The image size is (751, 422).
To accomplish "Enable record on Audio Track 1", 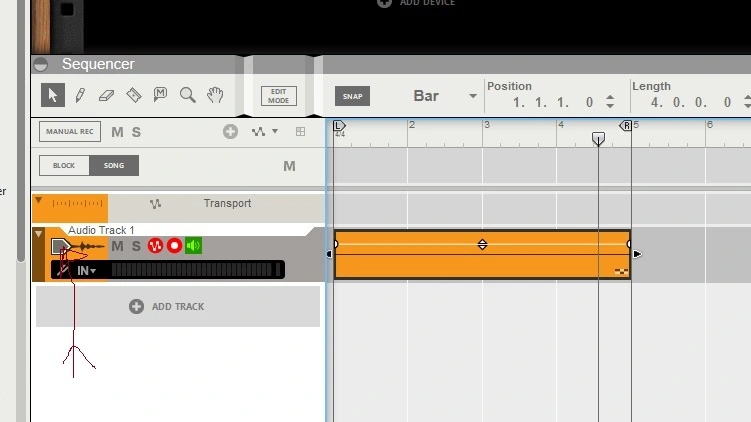I will (174, 246).
